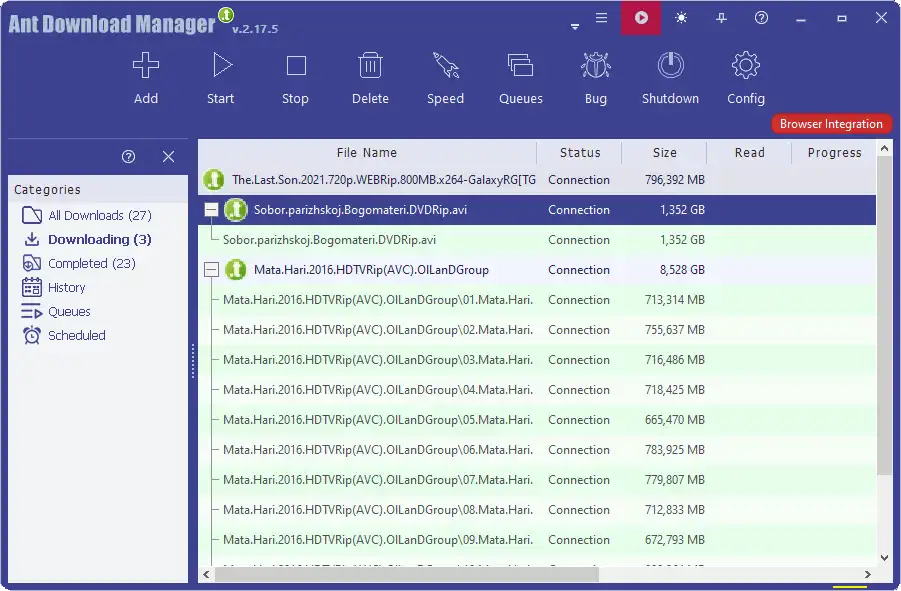Click the horizontal scrollbar thumb
This screenshot has width=901, height=591.
pos(406,574)
